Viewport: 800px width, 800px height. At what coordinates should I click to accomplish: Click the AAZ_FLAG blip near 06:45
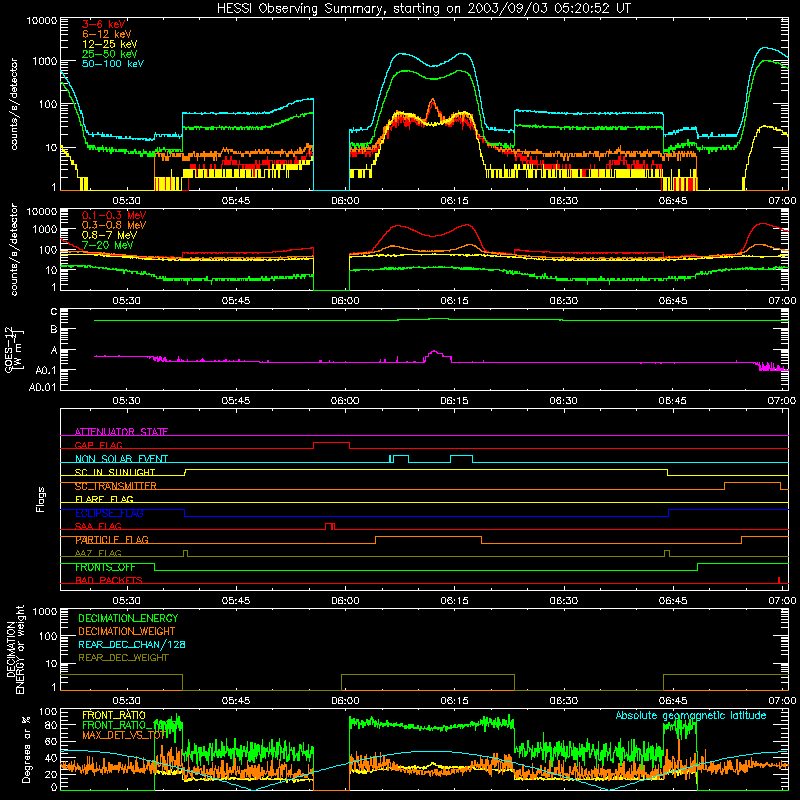(667, 552)
